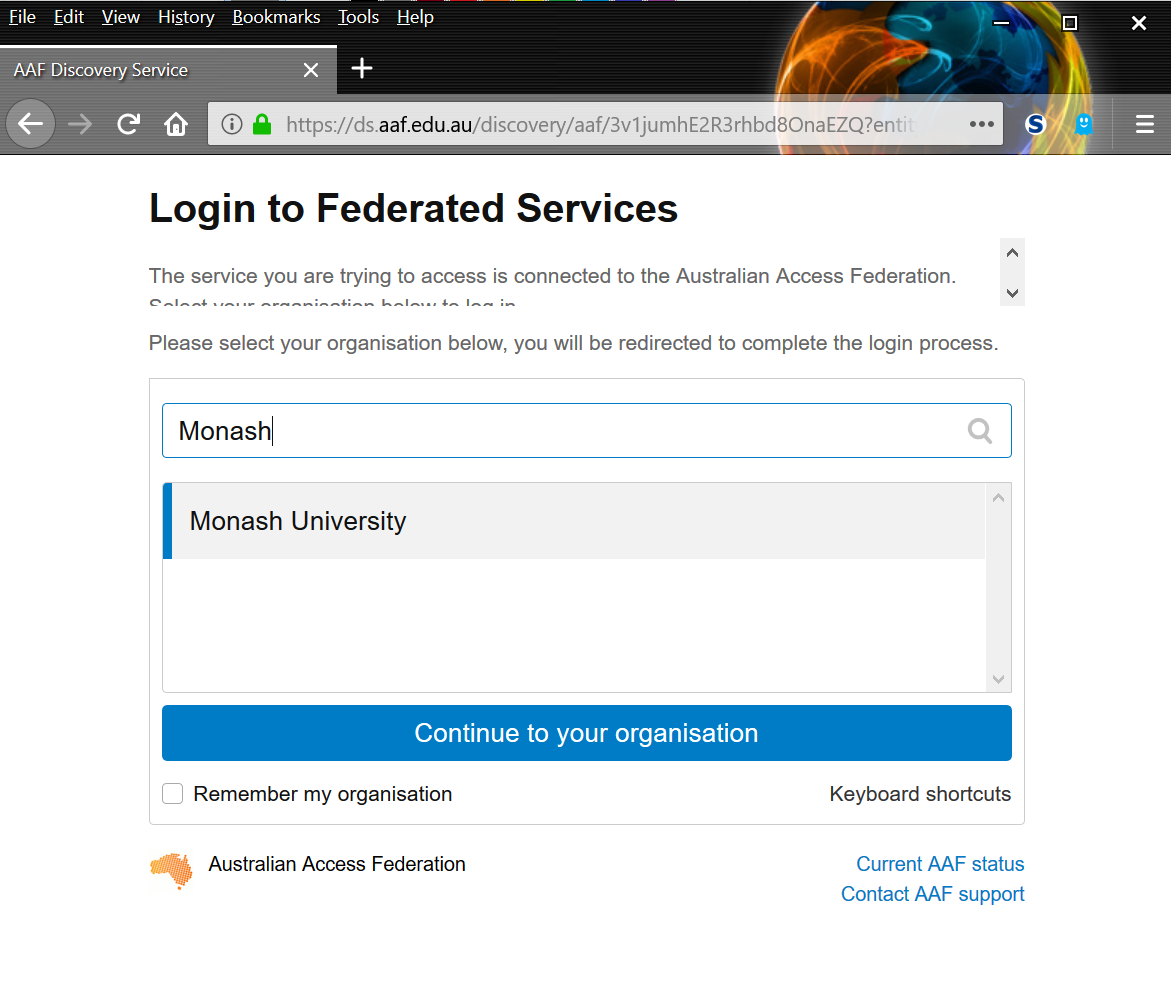Show site information via the info icon
The image size is (1171, 994).
(232, 124)
